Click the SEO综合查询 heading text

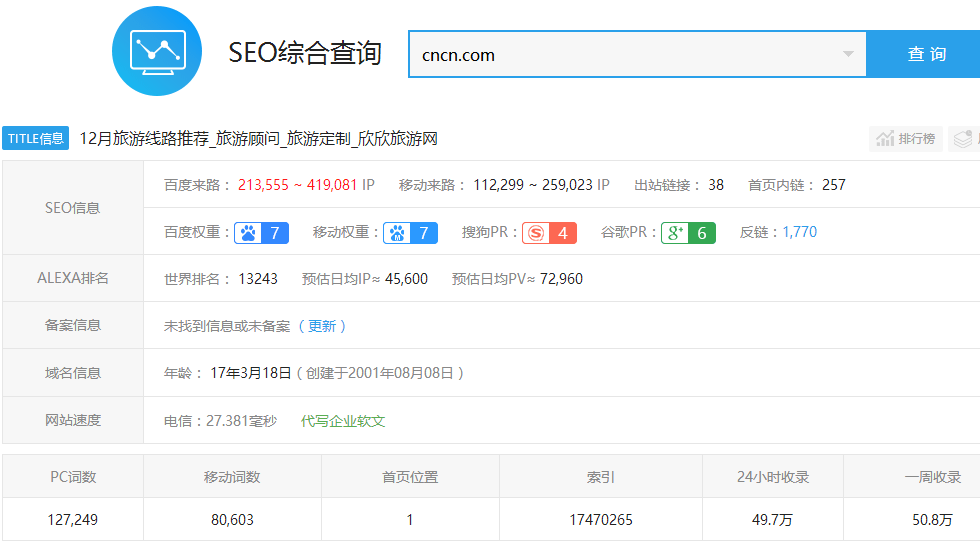(305, 53)
